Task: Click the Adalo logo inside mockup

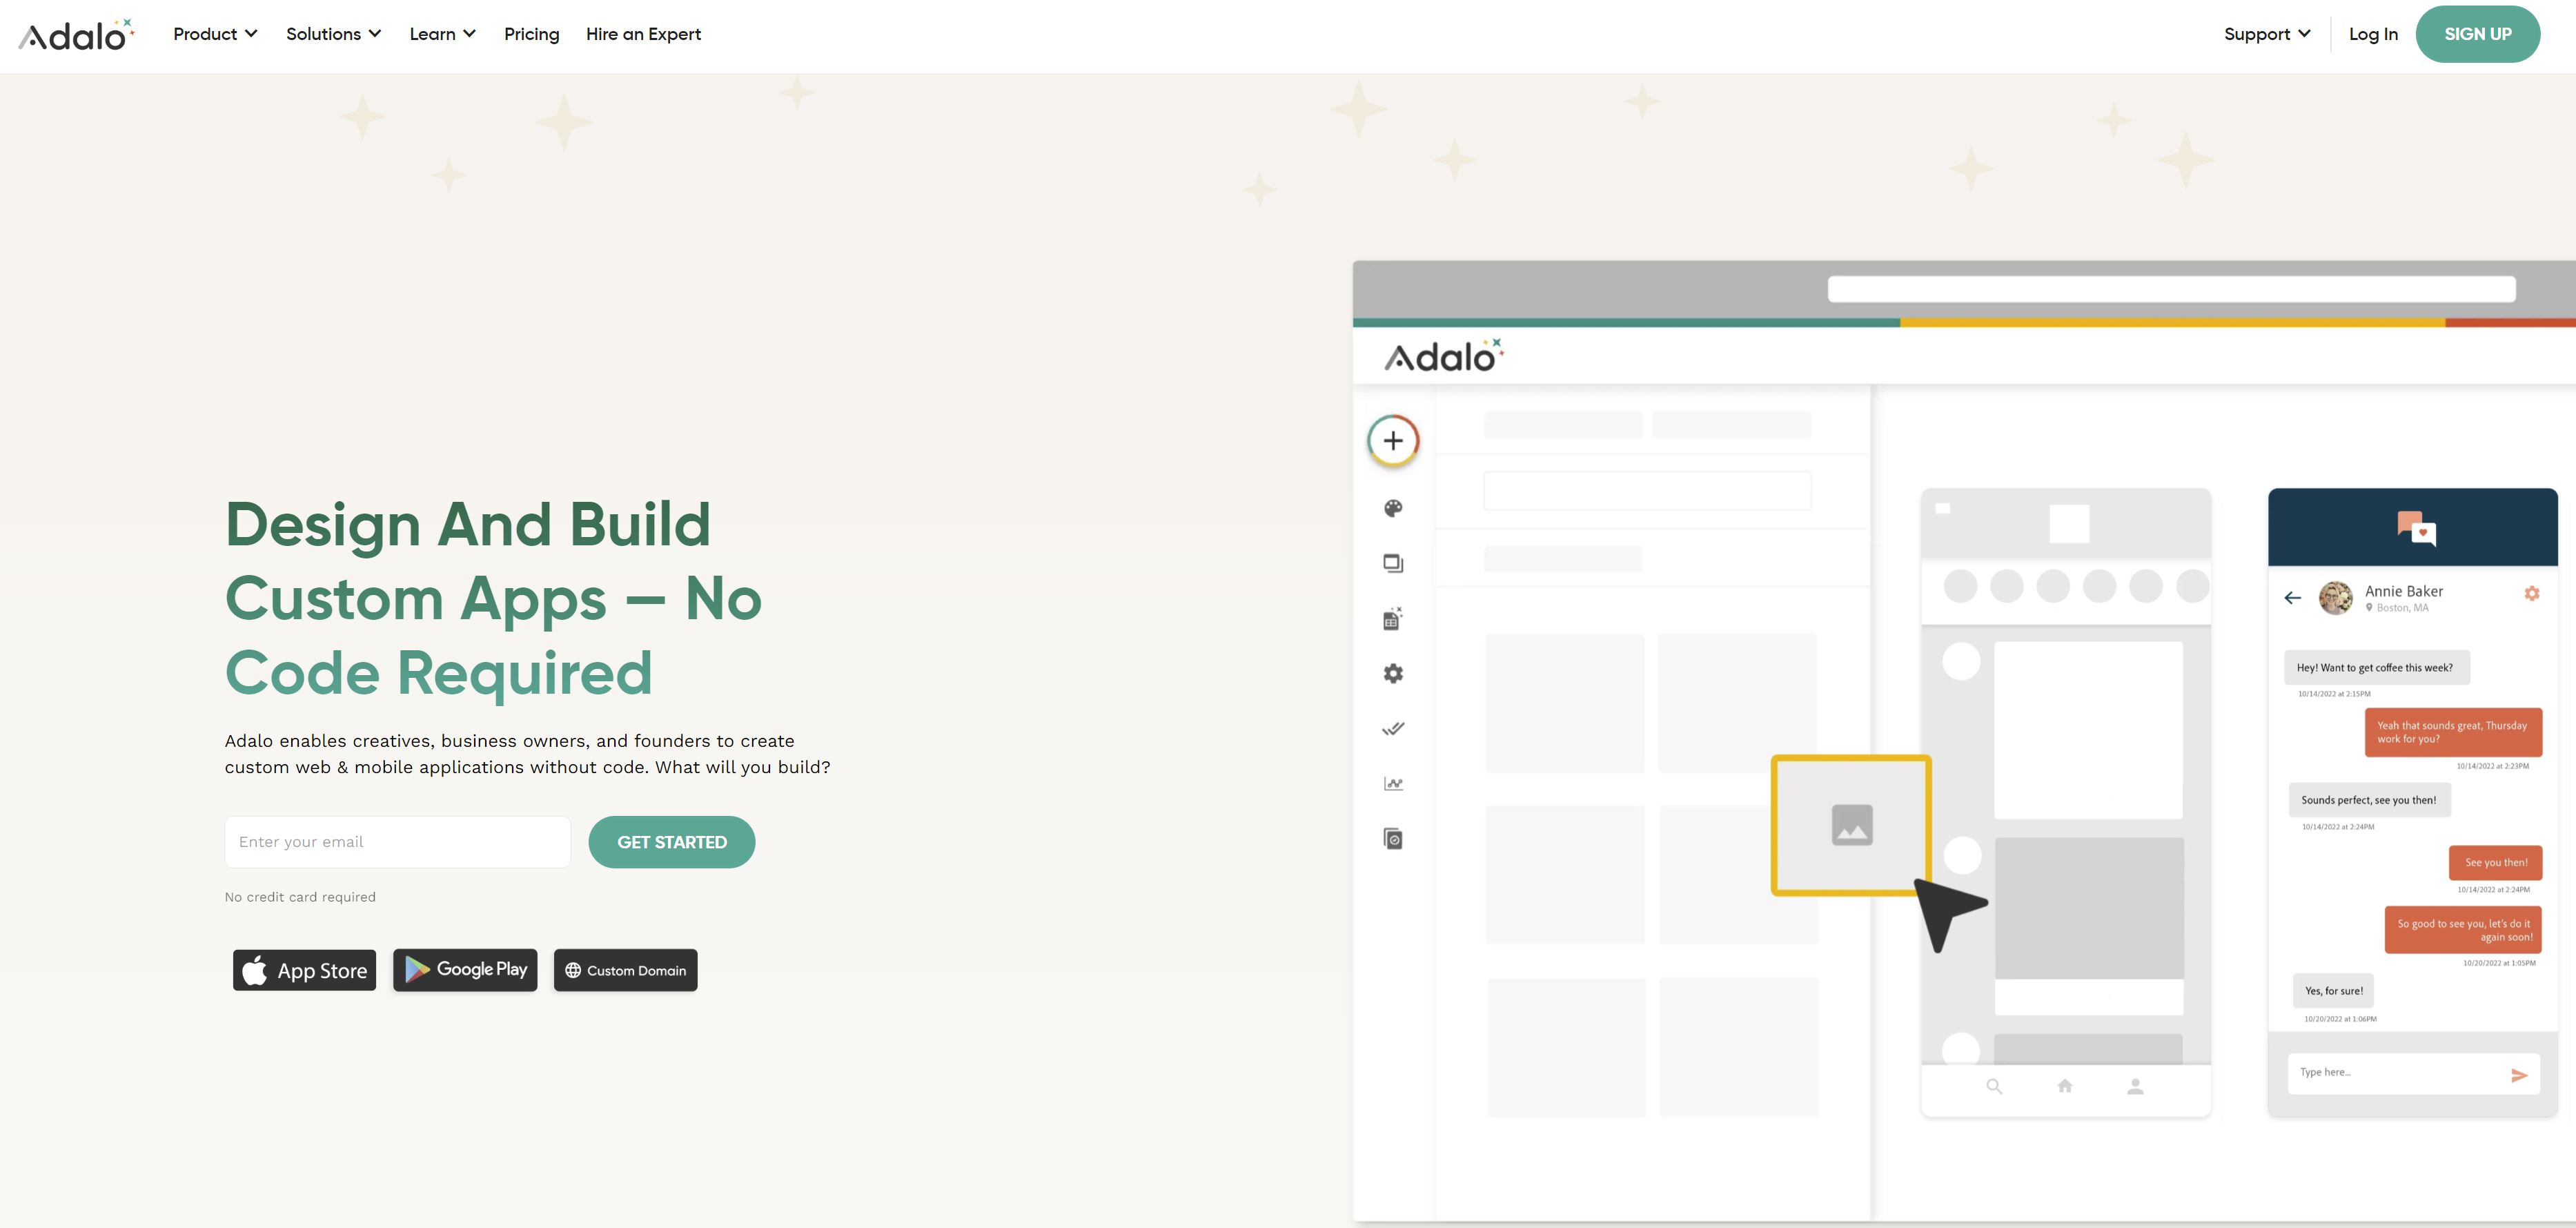Action: (x=1444, y=356)
